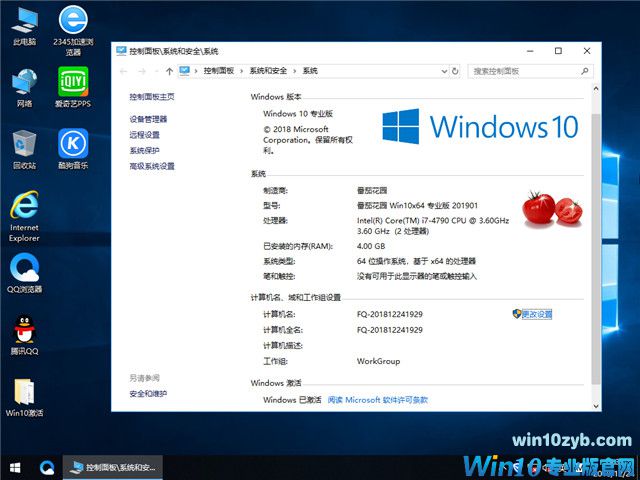This screenshot has width=640, height=480.
Task: Select the 4.00 GB RAM value
Action: pyautogui.click(x=371, y=246)
